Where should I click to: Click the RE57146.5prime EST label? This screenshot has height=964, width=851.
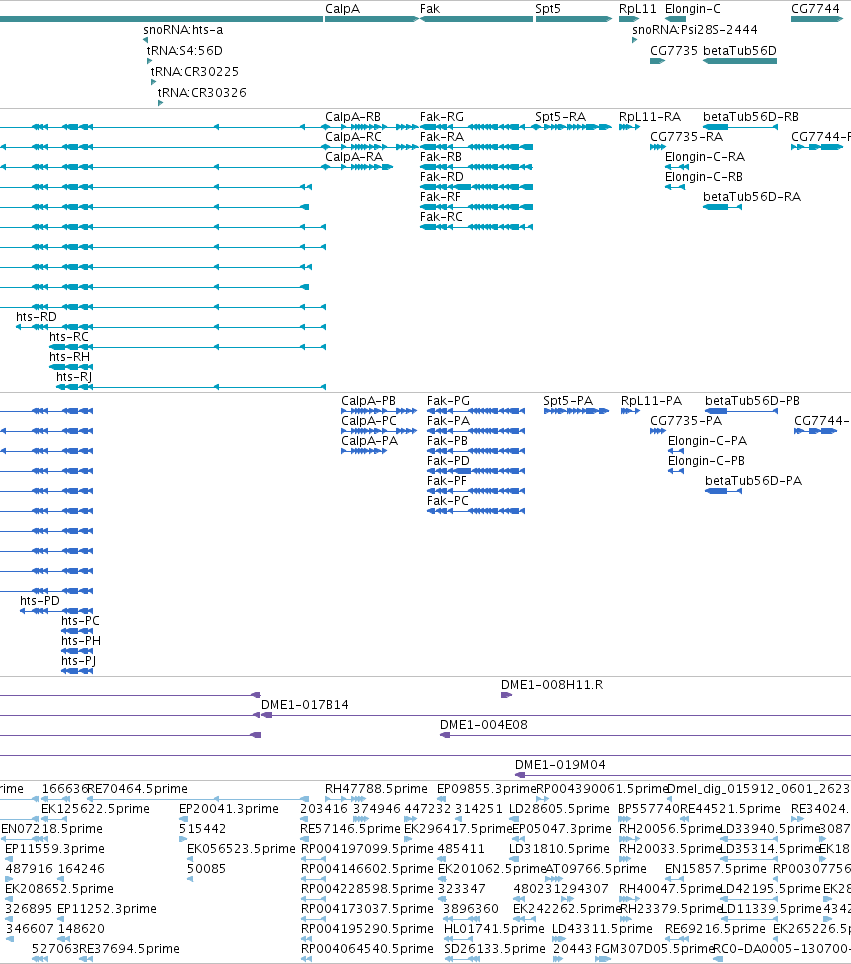pos(349,829)
